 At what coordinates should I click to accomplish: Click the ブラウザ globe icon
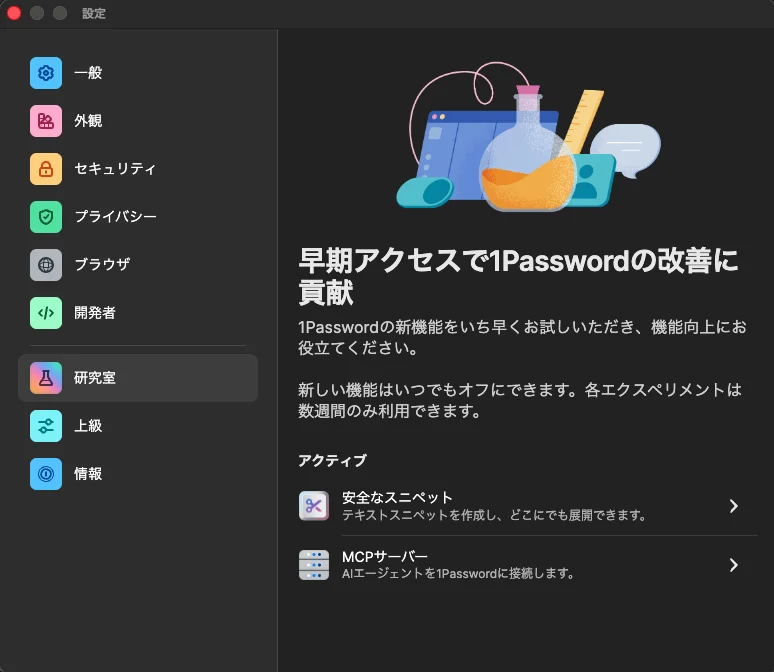pos(46,265)
